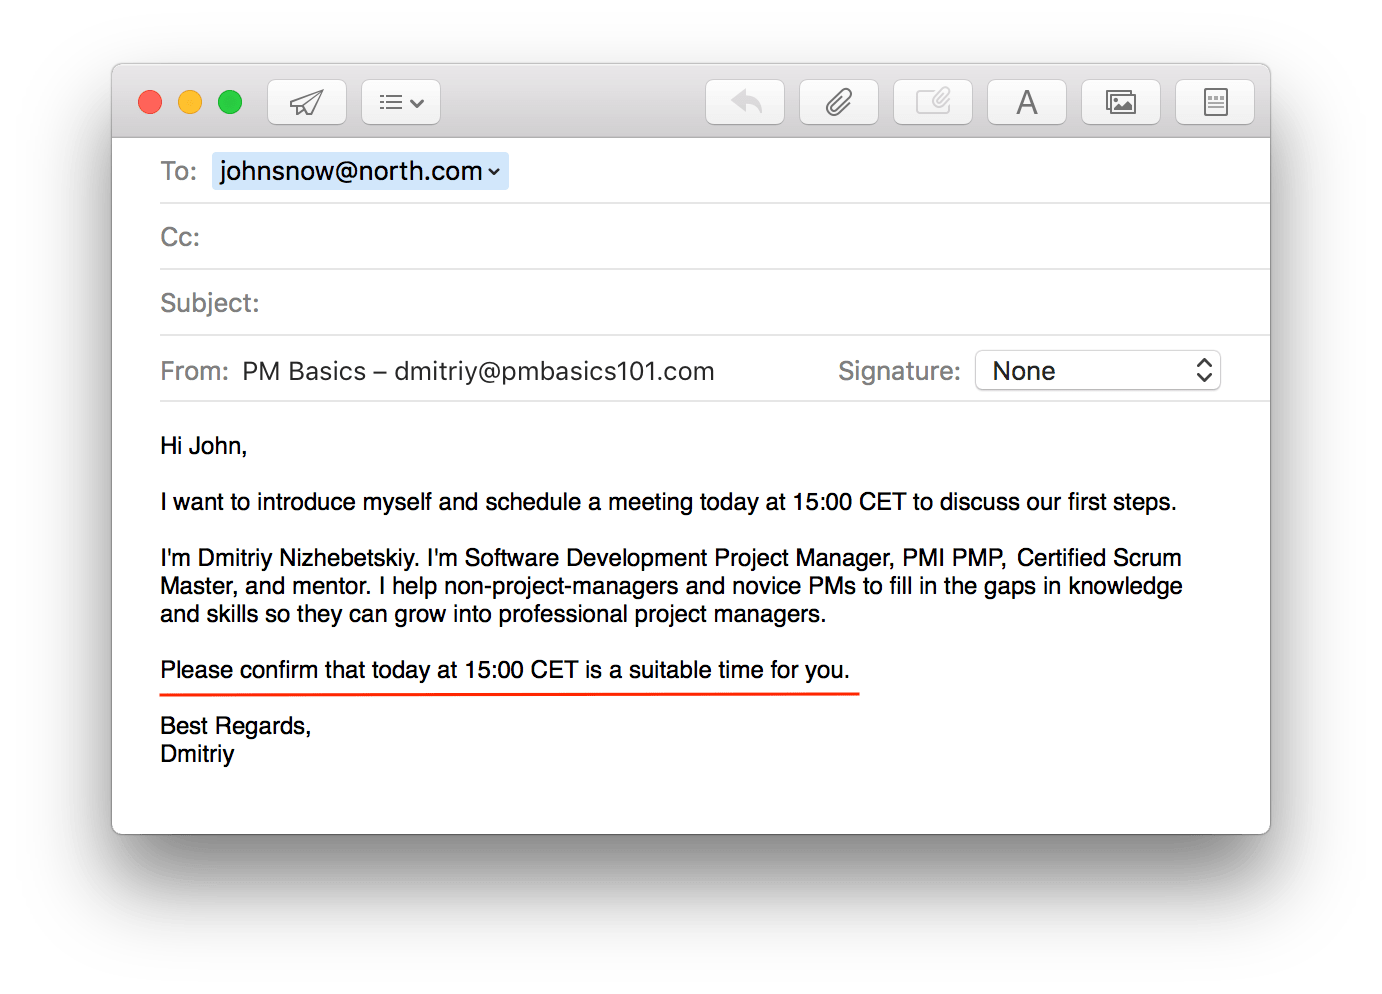Image resolution: width=1382 pixels, height=994 pixels.
Task: Click the "Best Regards," closing line
Action: (236, 726)
